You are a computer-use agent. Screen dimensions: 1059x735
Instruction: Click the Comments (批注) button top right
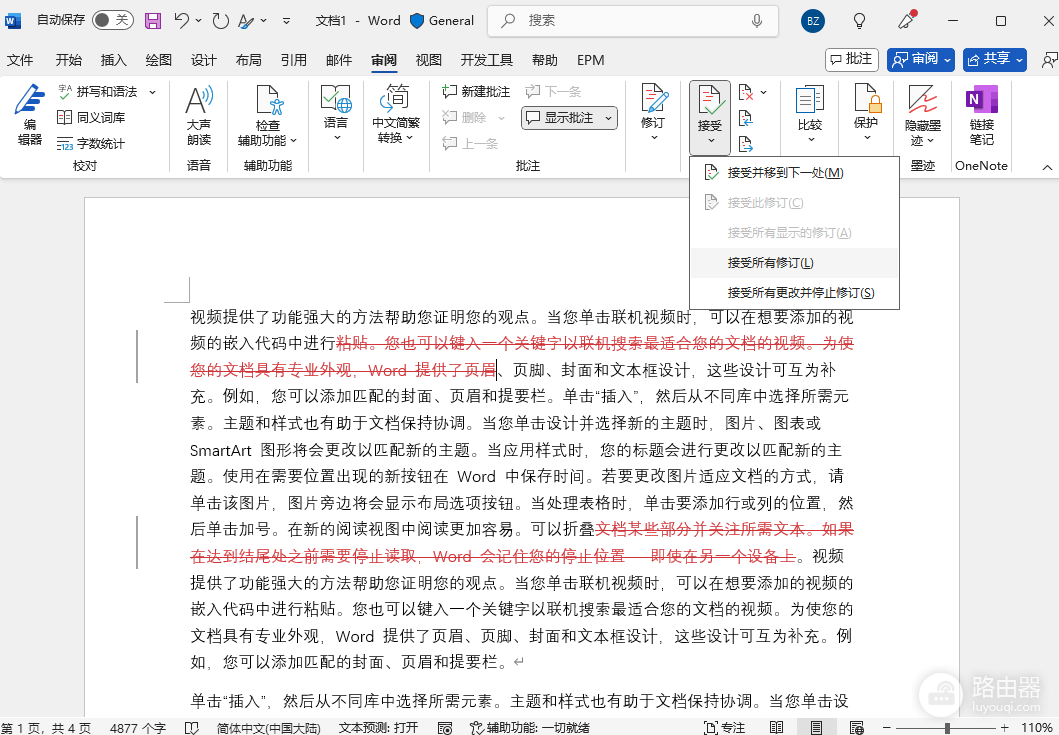852,59
